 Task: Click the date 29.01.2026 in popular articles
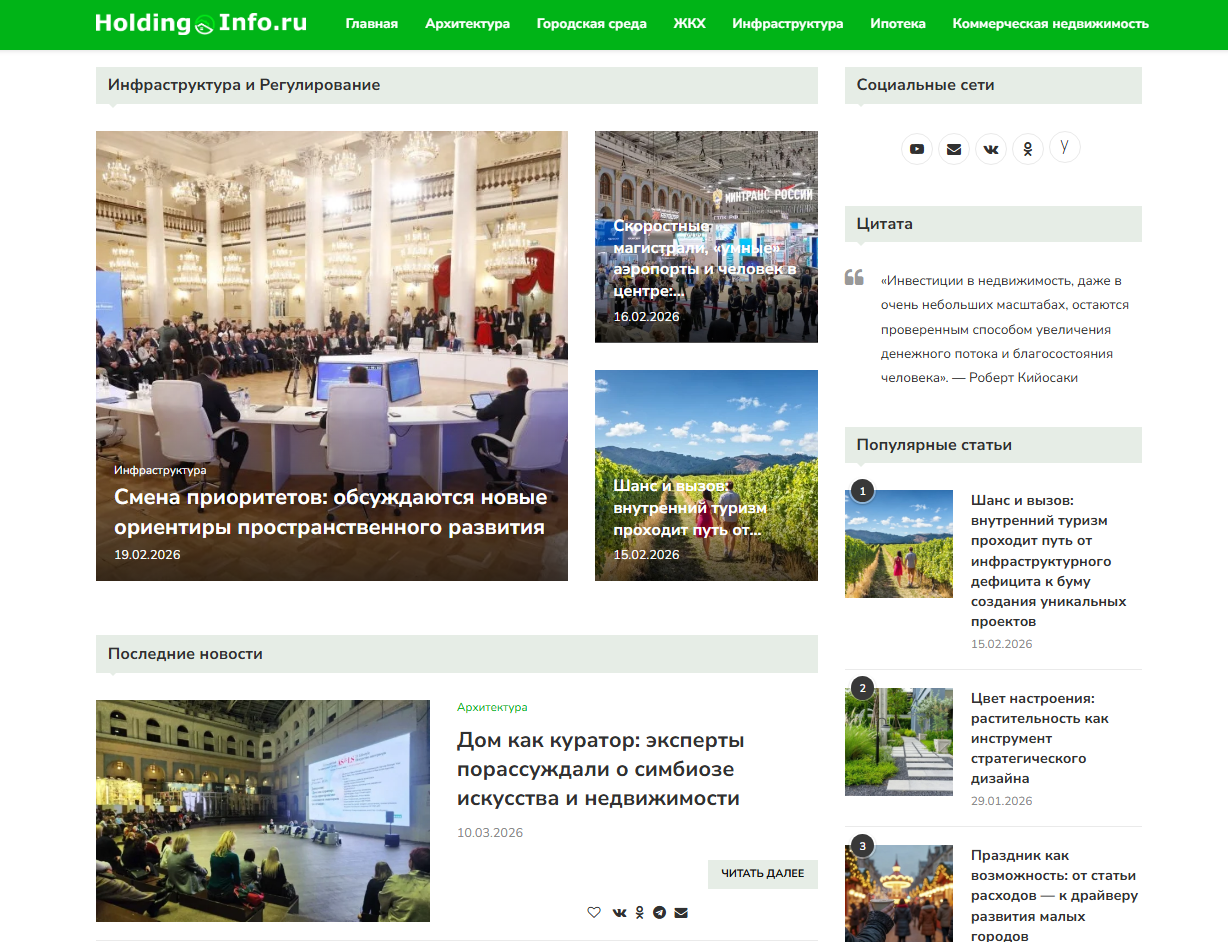[x=1002, y=801]
